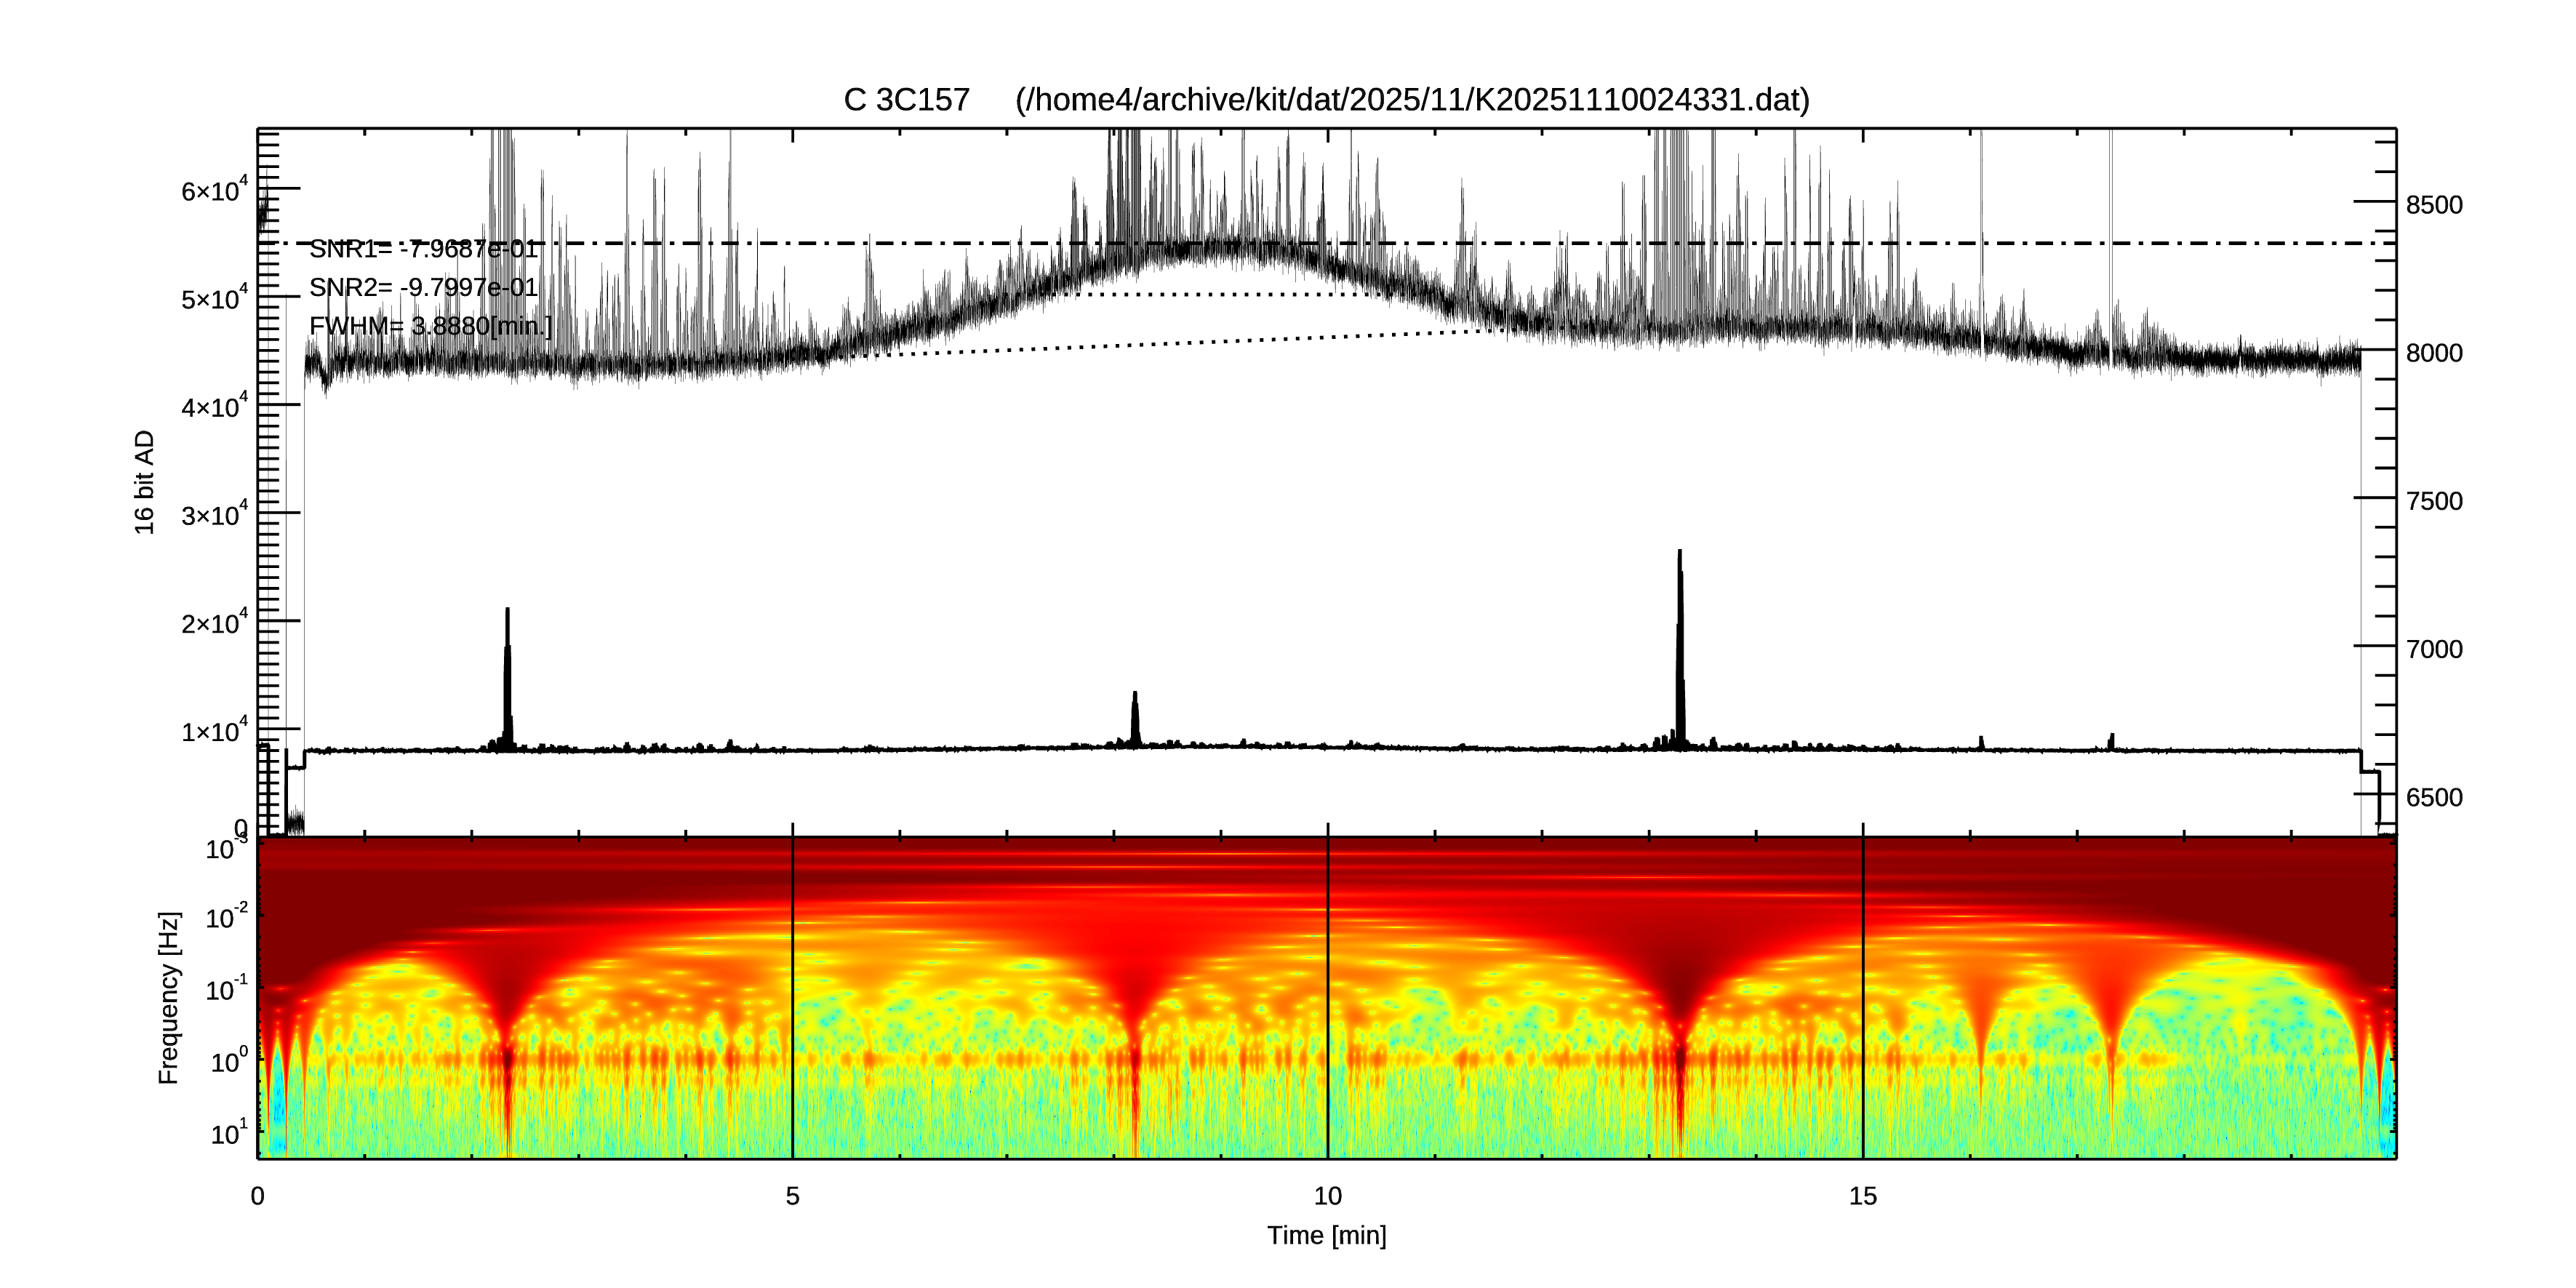The image size is (2576, 1288).
Task: Click the "Time [min]" axis label
Action: pyautogui.click(x=1327, y=1236)
